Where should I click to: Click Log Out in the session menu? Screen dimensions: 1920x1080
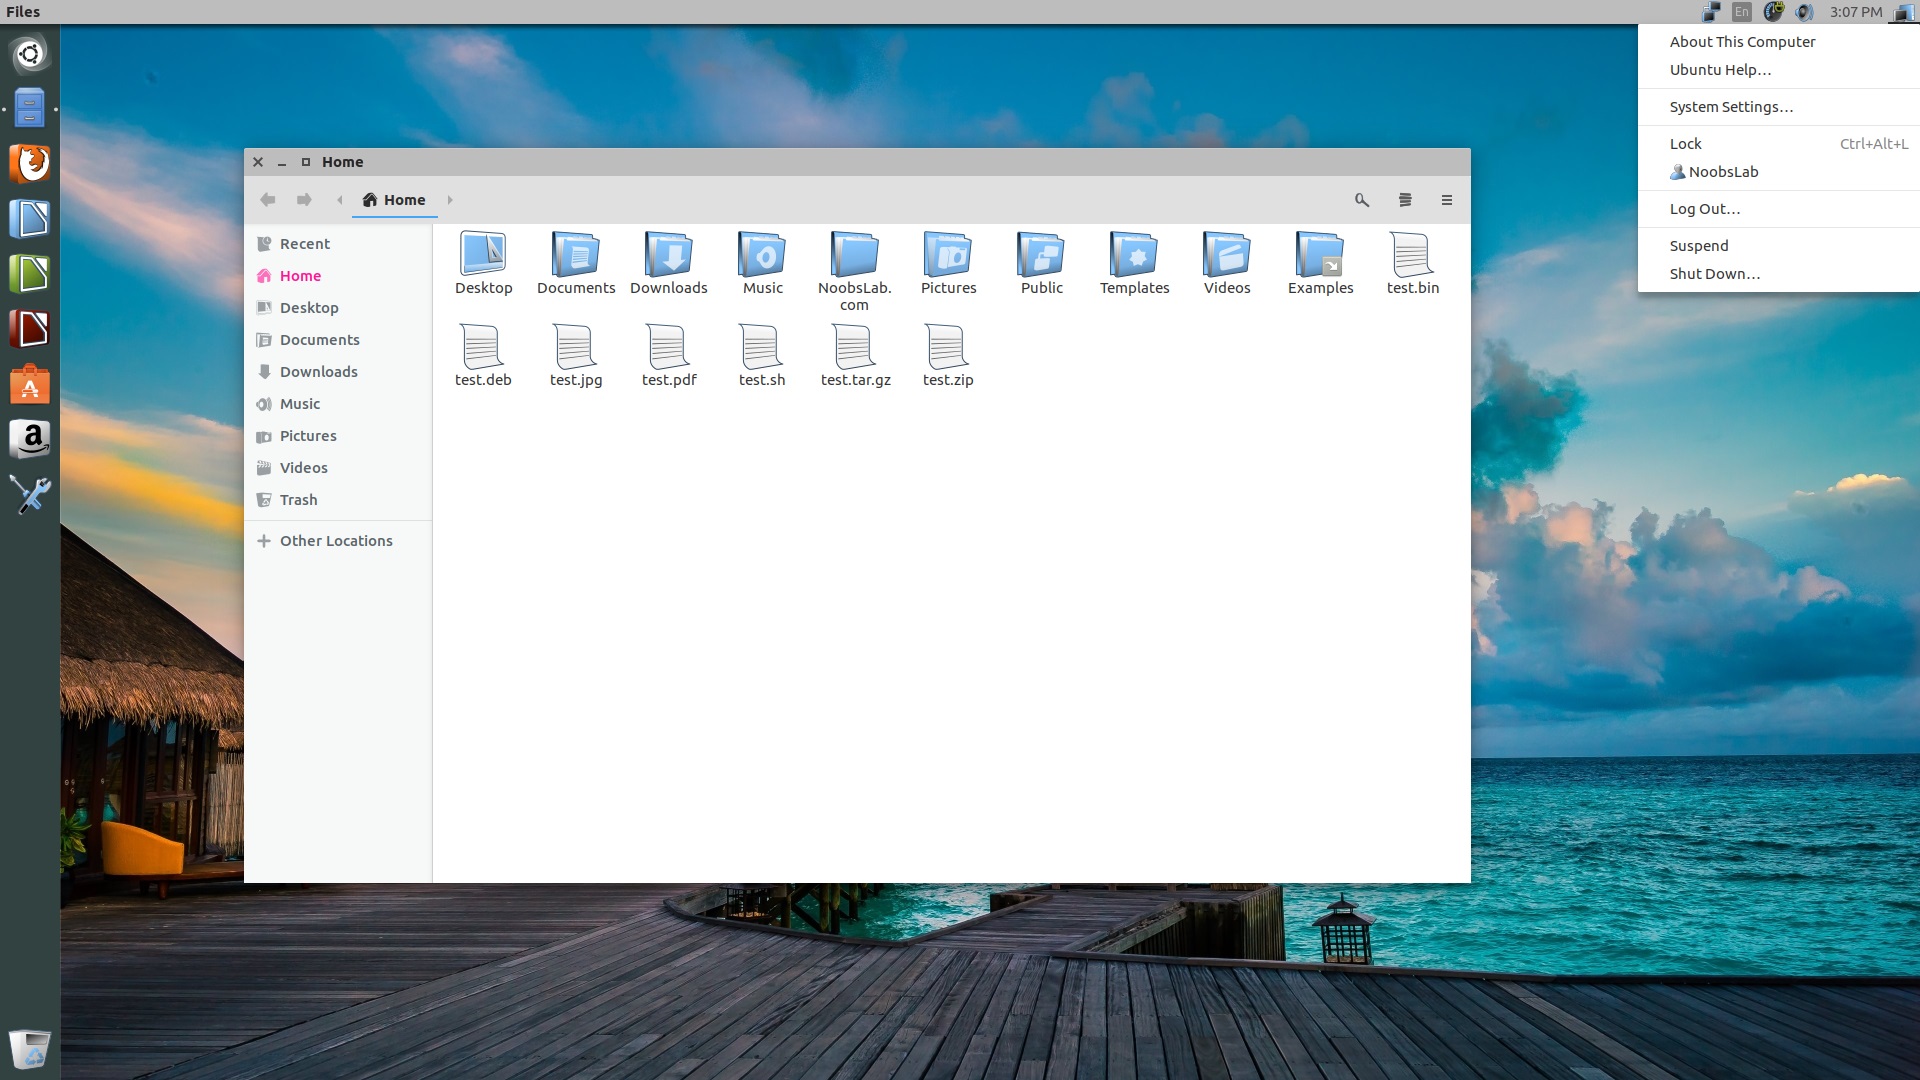tap(1705, 209)
